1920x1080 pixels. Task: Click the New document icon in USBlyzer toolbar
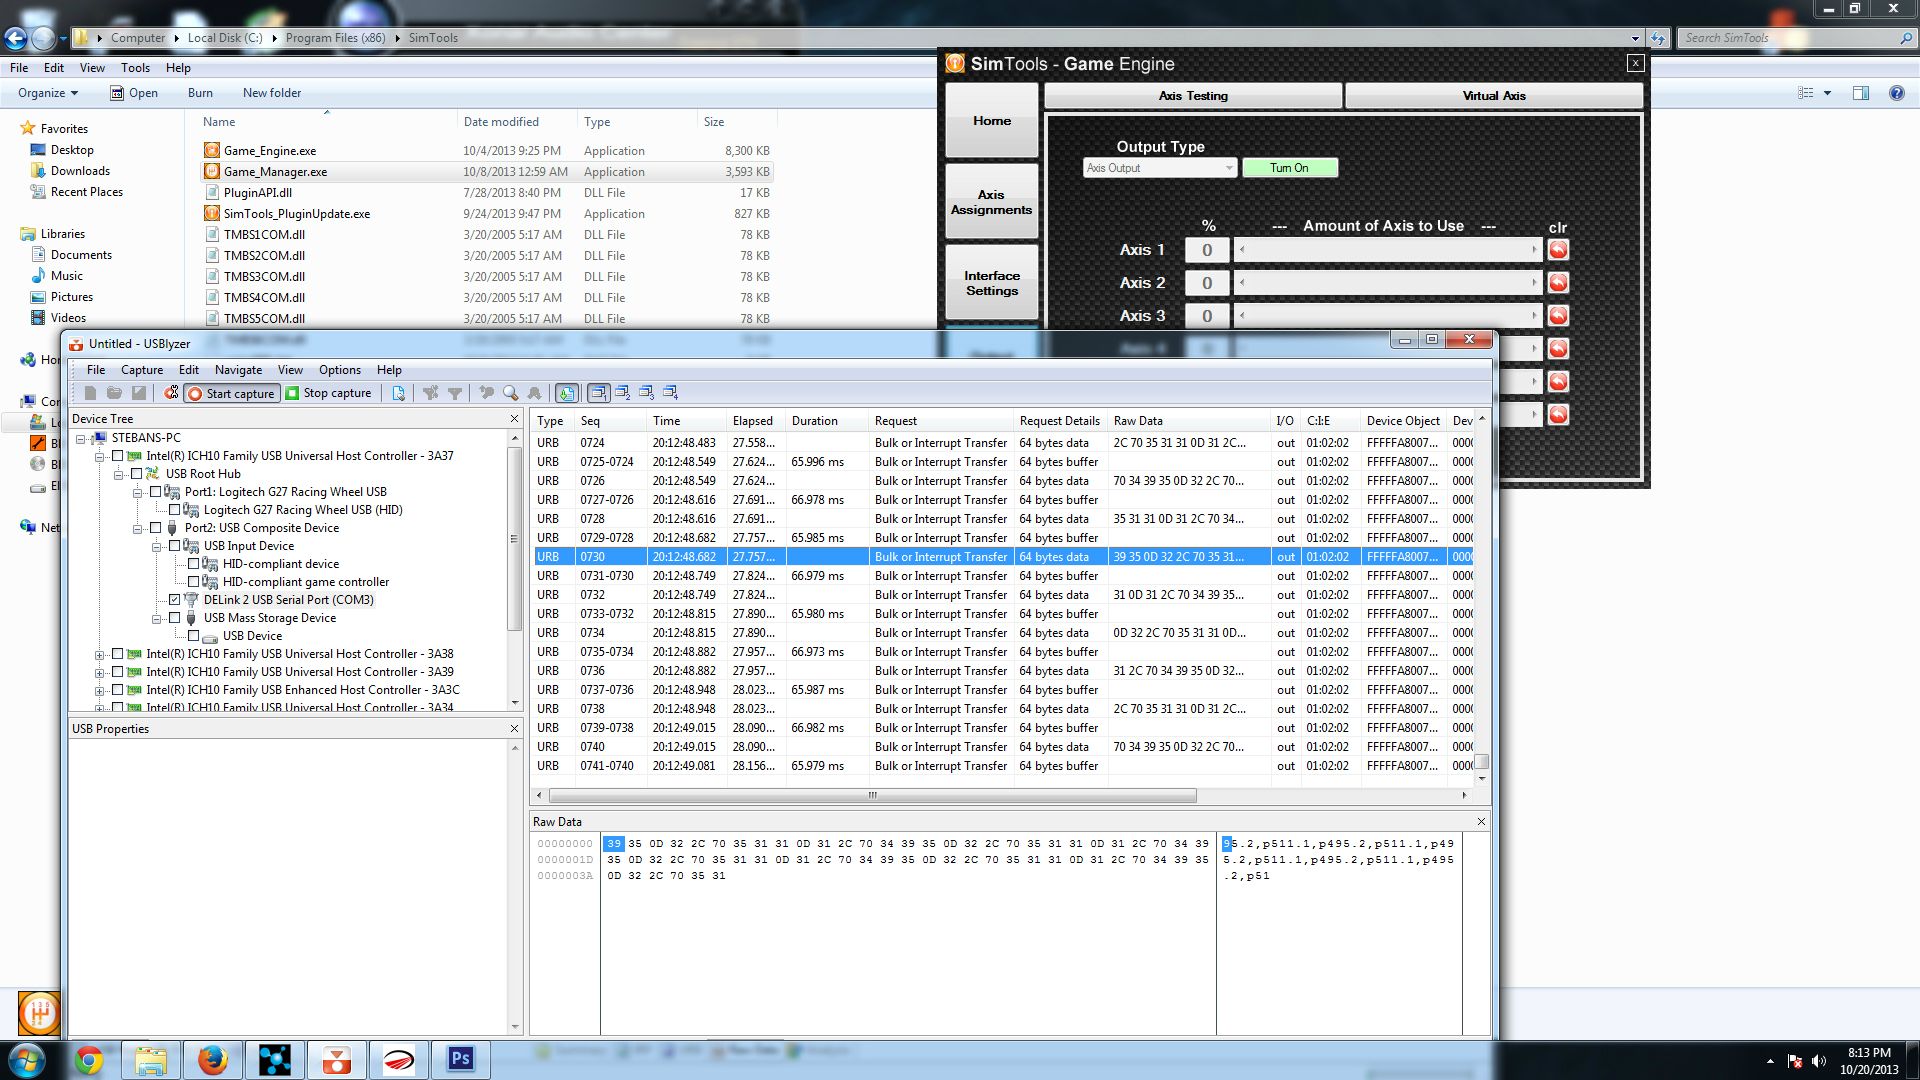(x=90, y=393)
